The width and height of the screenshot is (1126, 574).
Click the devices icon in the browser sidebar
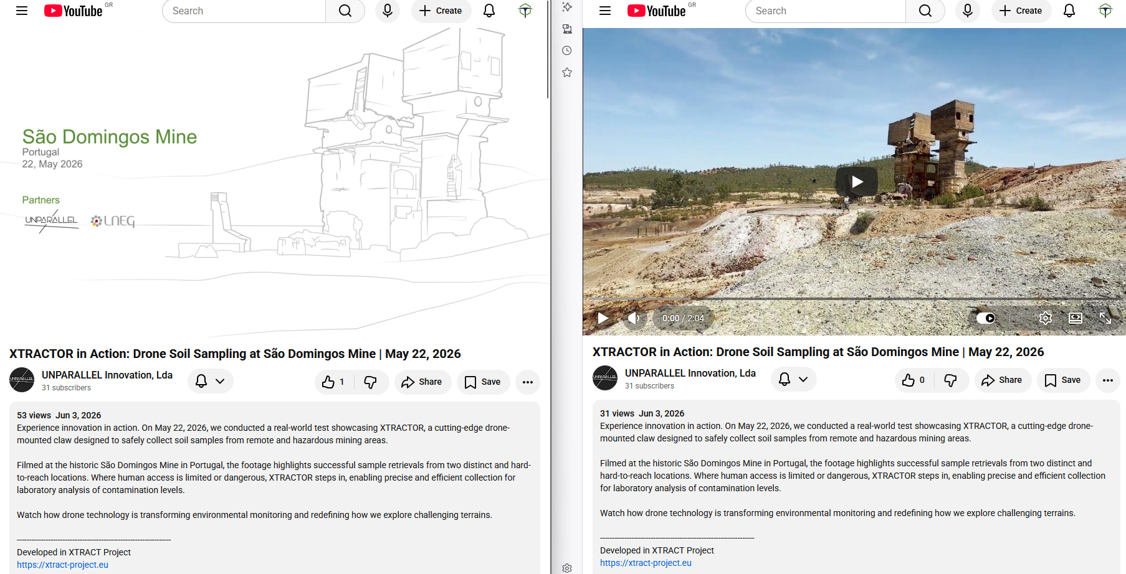tap(567, 29)
